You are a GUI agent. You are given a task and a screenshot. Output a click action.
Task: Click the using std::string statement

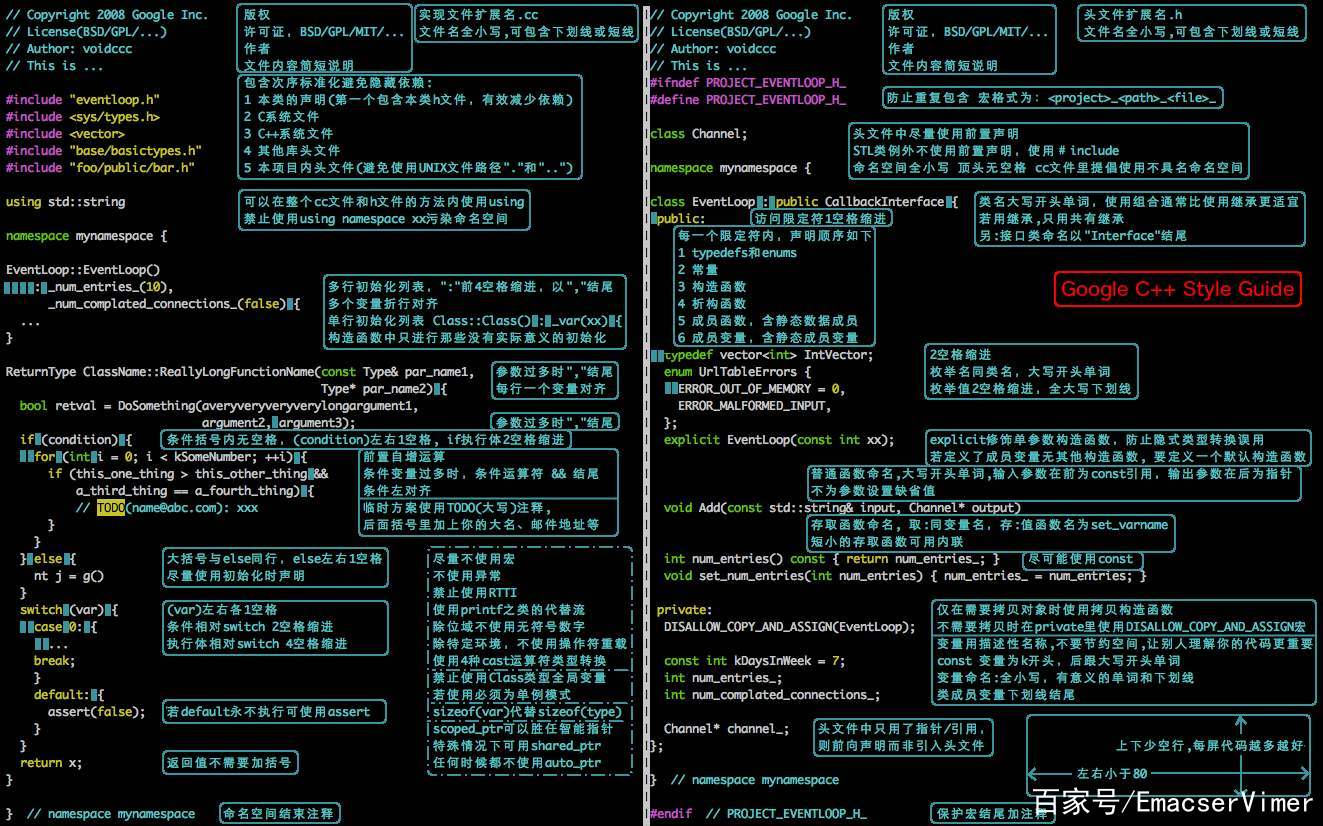pos(66,202)
